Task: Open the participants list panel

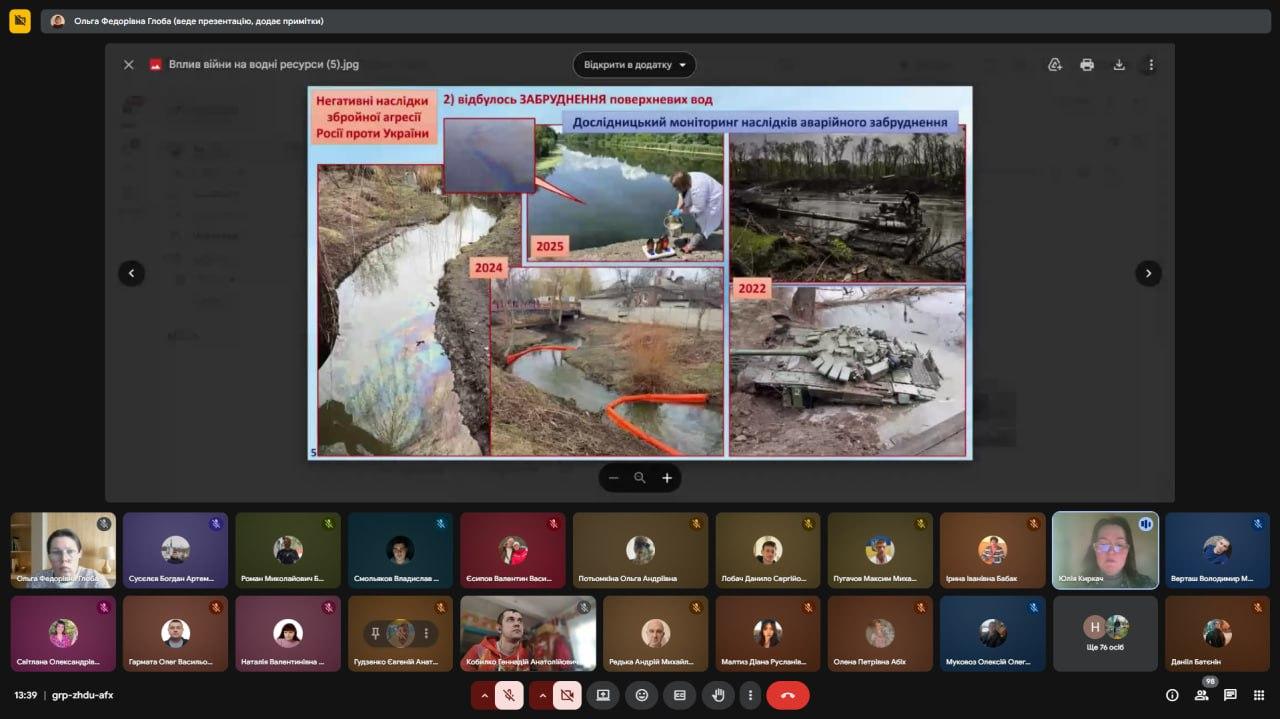Action: pos(1201,695)
